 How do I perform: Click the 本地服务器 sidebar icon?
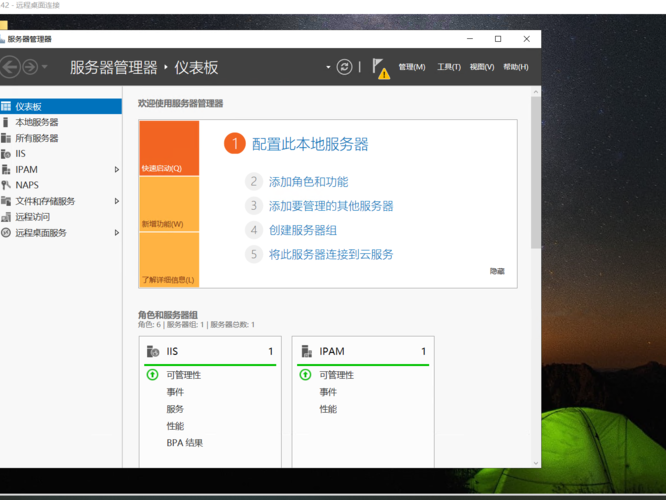point(6,122)
